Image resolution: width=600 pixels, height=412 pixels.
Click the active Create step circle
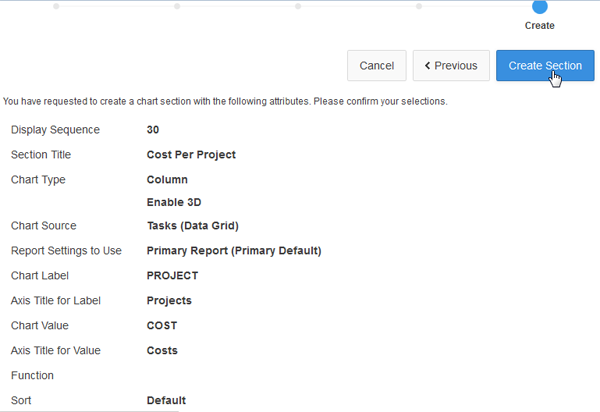click(540, 6)
